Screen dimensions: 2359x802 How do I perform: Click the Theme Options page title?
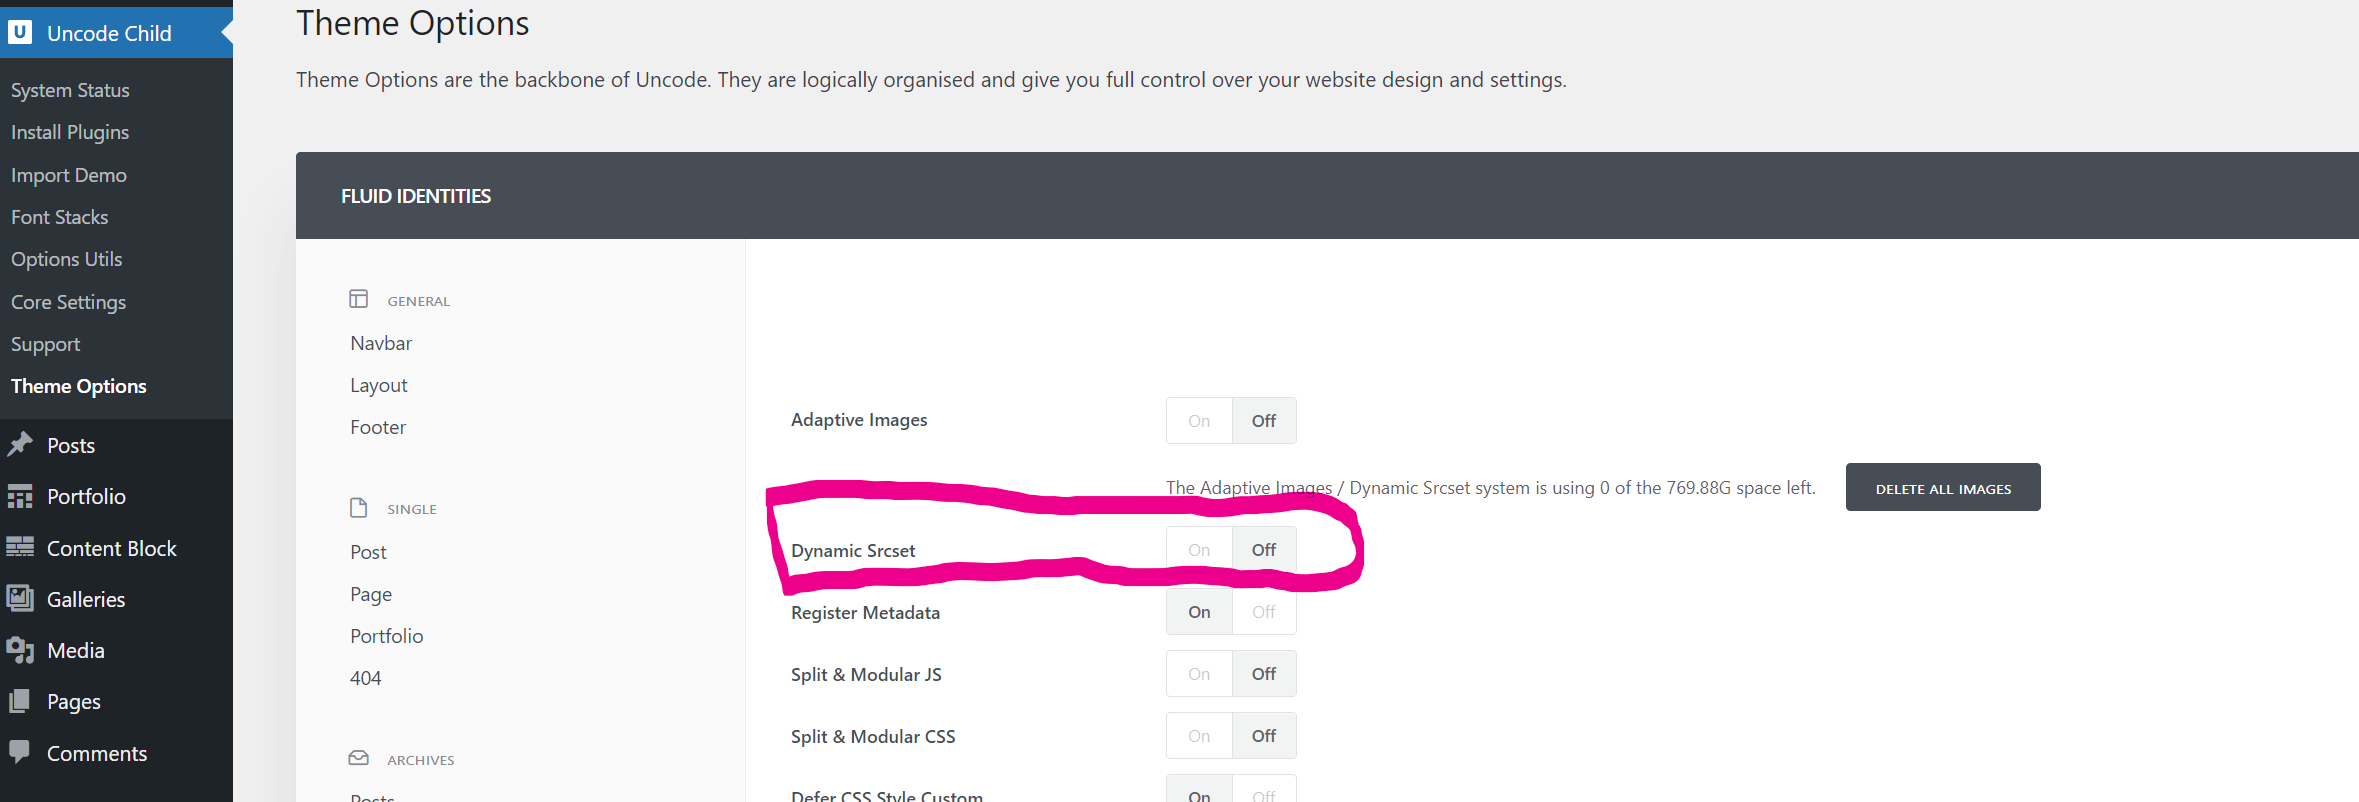413,22
